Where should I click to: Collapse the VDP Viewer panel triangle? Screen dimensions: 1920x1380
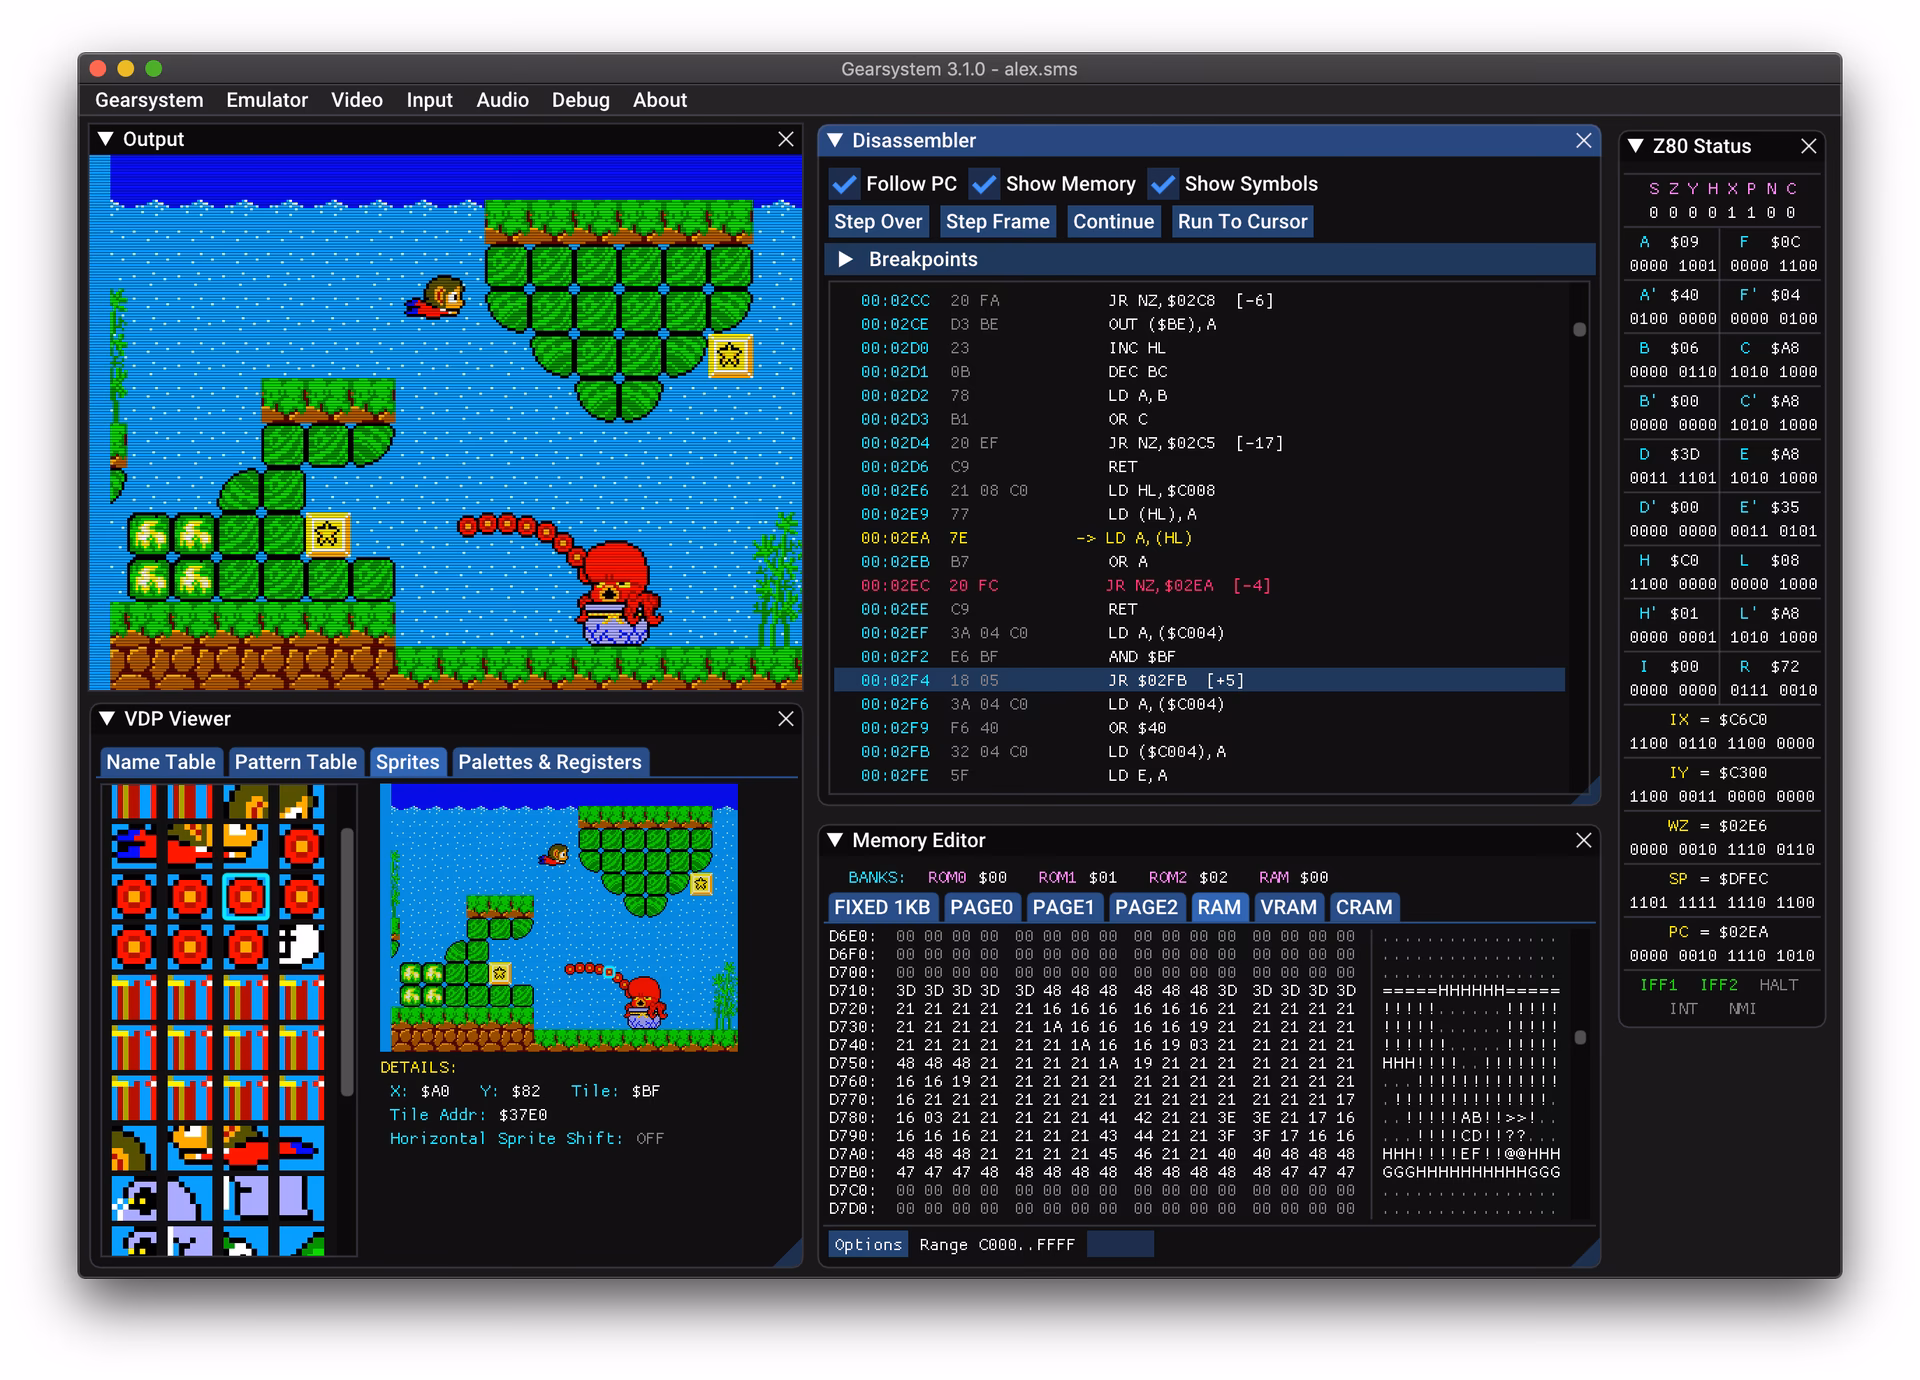[x=107, y=718]
